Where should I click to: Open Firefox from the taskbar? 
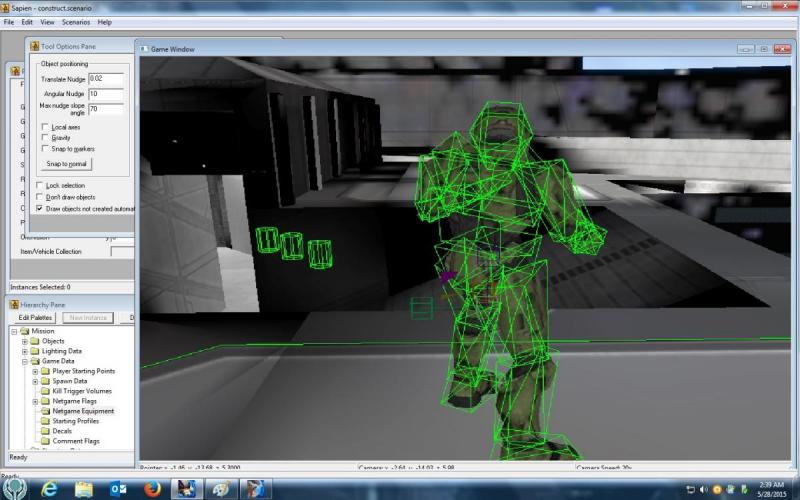point(153,489)
